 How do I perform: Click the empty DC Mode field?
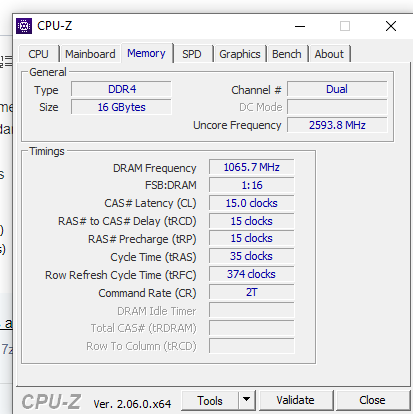[x=337, y=107]
